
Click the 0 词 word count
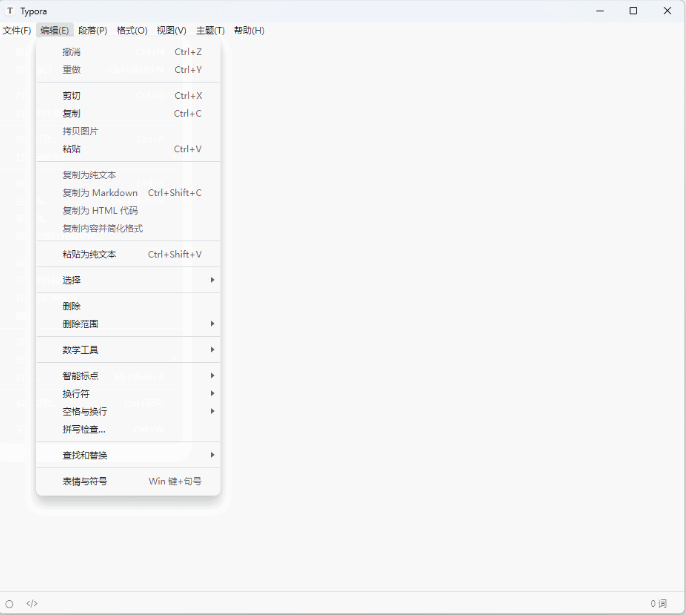click(x=658, y=604)
